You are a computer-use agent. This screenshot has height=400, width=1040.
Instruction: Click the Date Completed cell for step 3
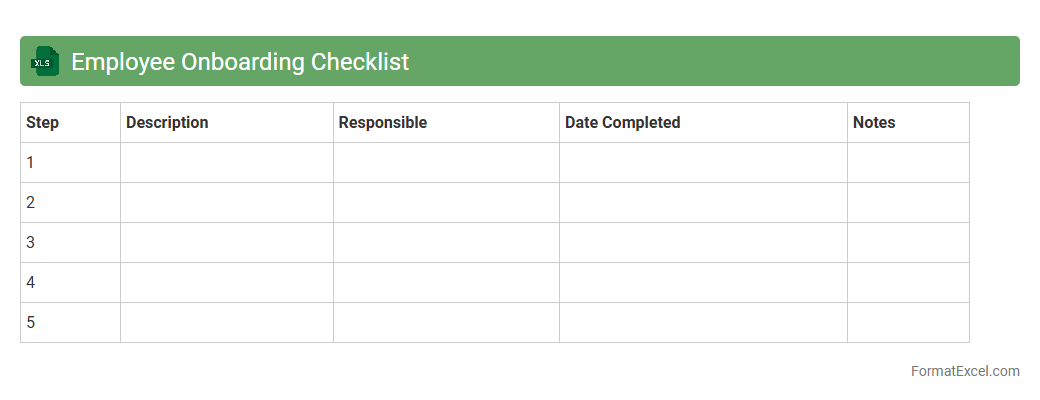(703, 243)
